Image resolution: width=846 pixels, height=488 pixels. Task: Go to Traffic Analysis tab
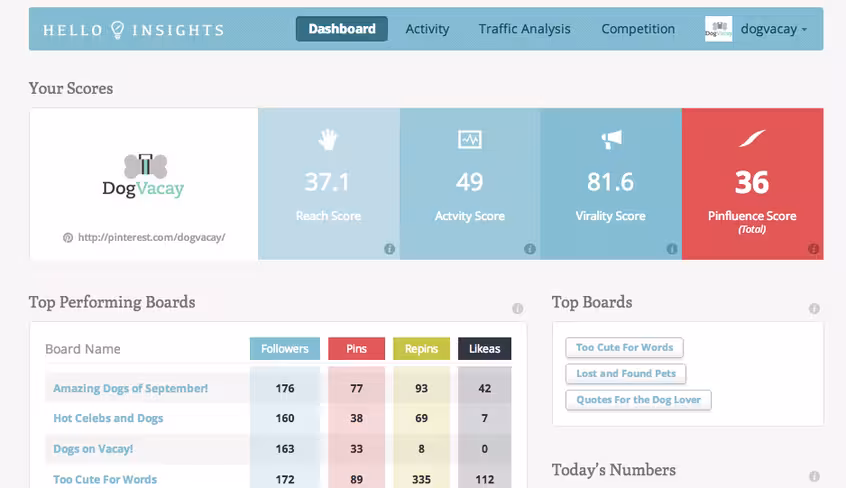pyautogui.click(x=524, y=29)
